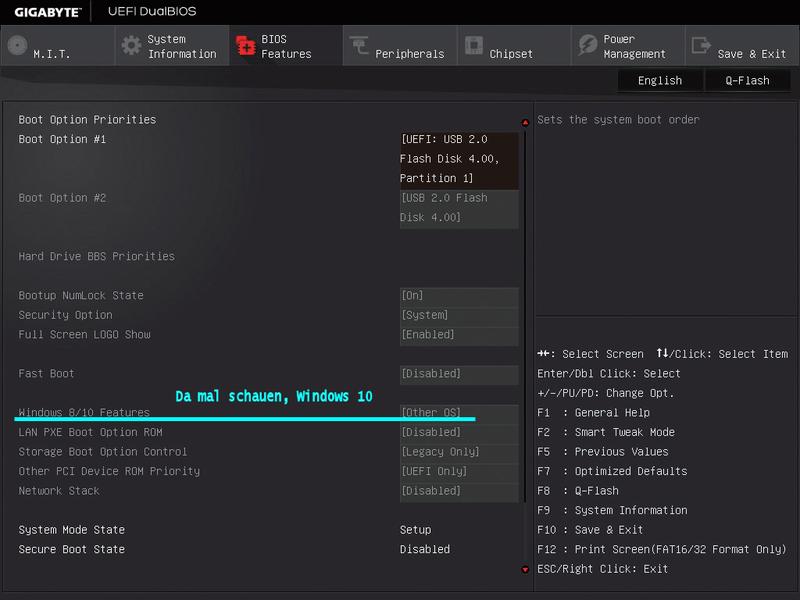The image size is (800, 600).
Task: Click the F9 System Information help line
Action: (x=612, y=511)
